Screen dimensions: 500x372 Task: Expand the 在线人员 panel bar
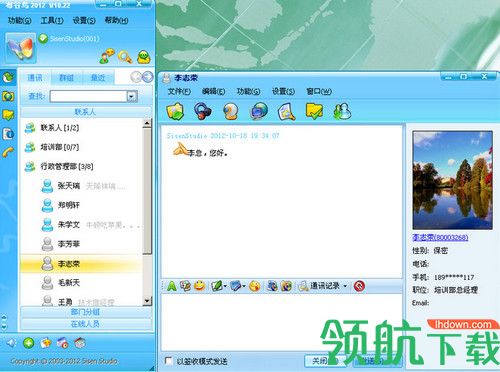point(86,324)
